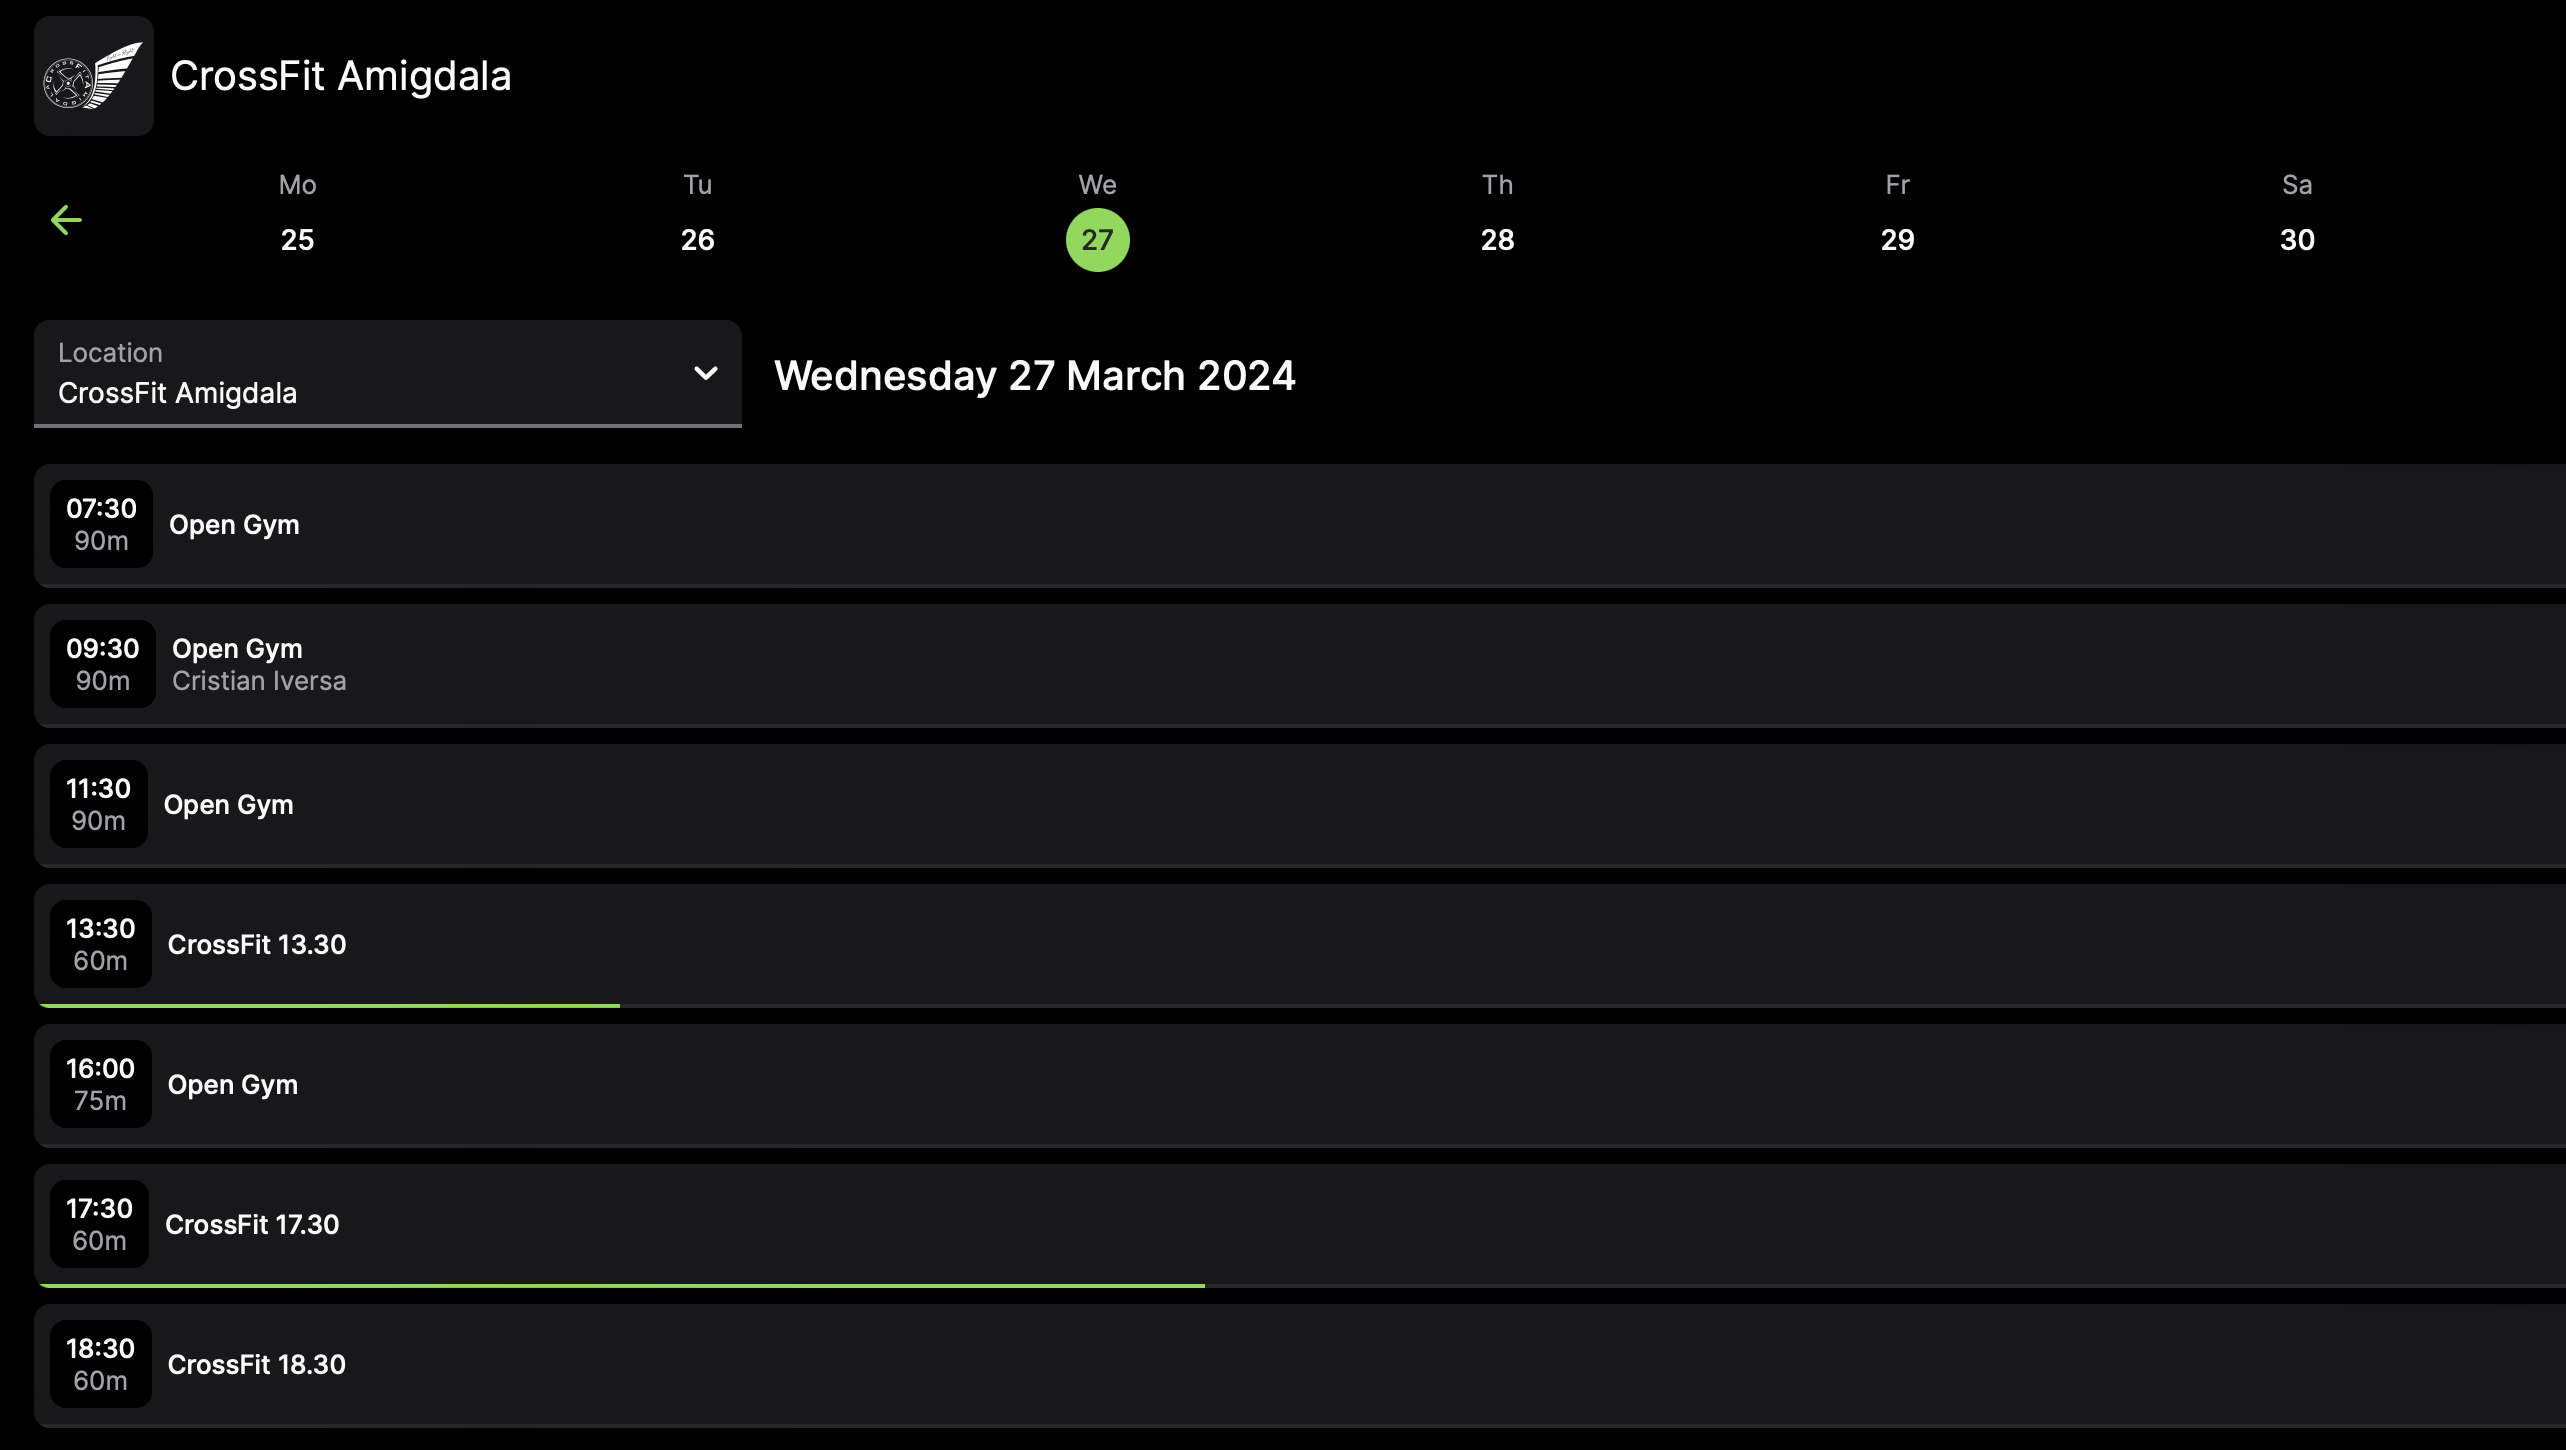Switch to Saturday 30
This screenshot has height=1450, width=2566.
[2297, 239]
